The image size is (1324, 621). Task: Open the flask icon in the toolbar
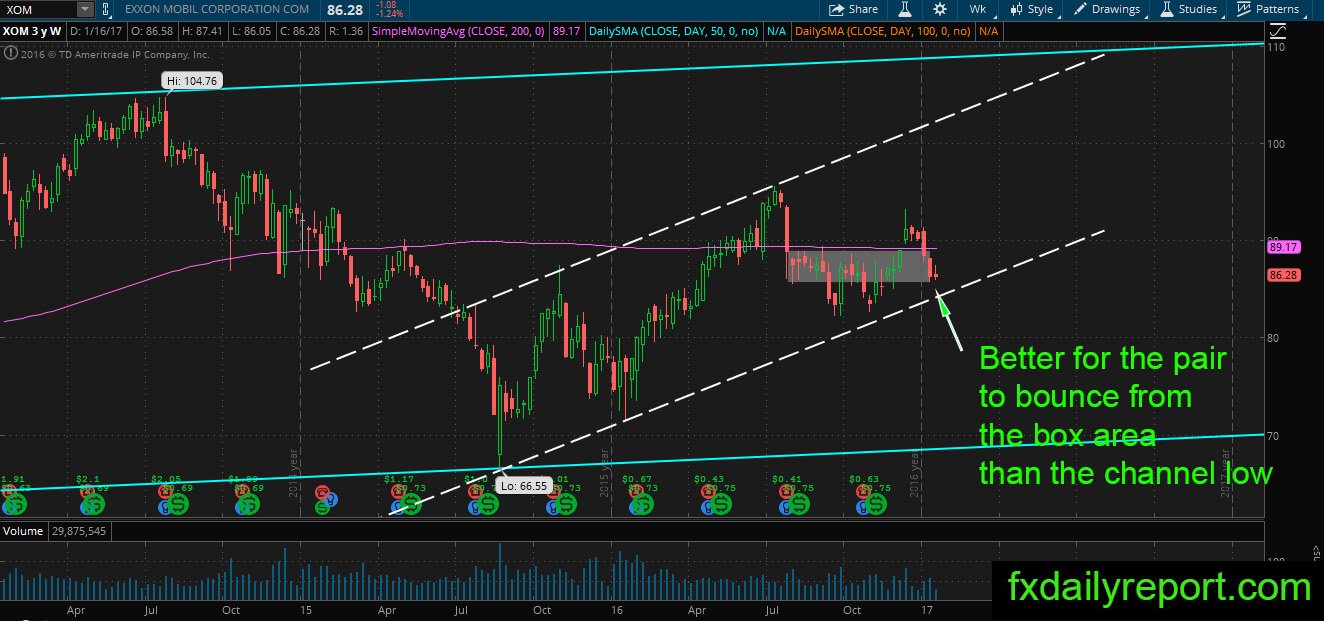[905, 9]
